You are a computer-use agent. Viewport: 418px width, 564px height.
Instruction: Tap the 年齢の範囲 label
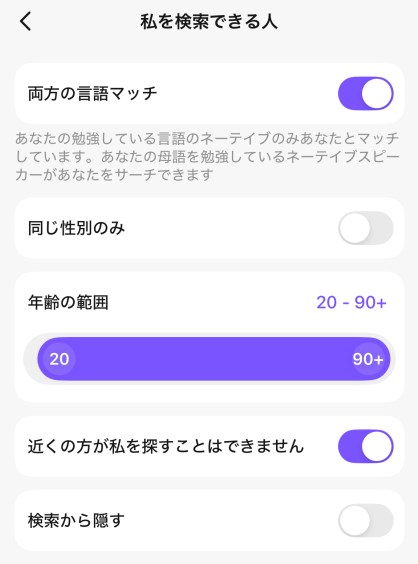coord(68,303)
